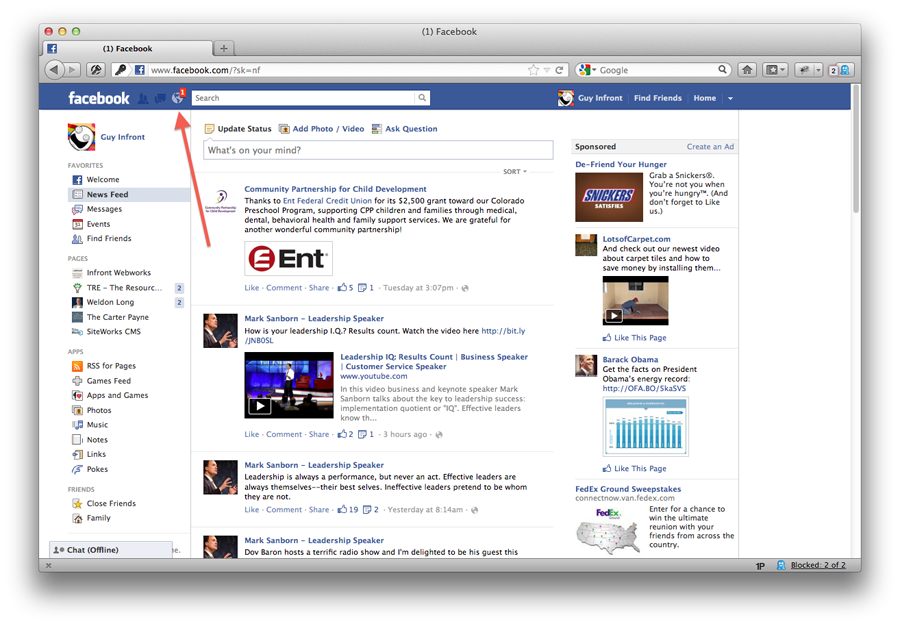Select News Feed in Favorites
Screen dimensions: 900x626
(129, 195)
